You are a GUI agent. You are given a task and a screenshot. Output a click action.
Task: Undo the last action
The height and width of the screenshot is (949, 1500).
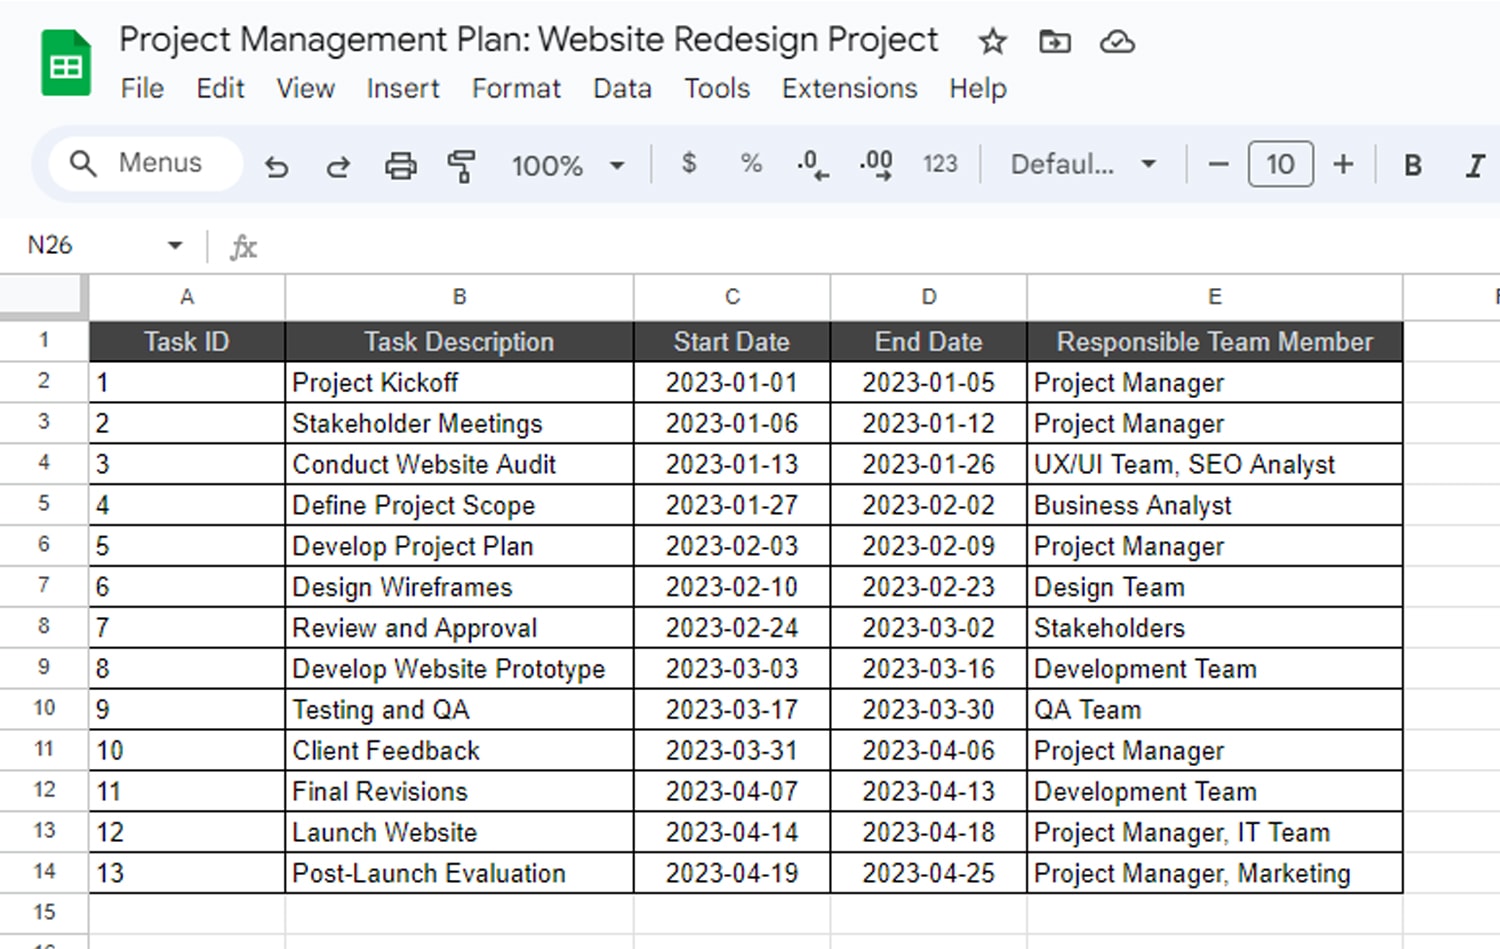(x=277, y=165)
